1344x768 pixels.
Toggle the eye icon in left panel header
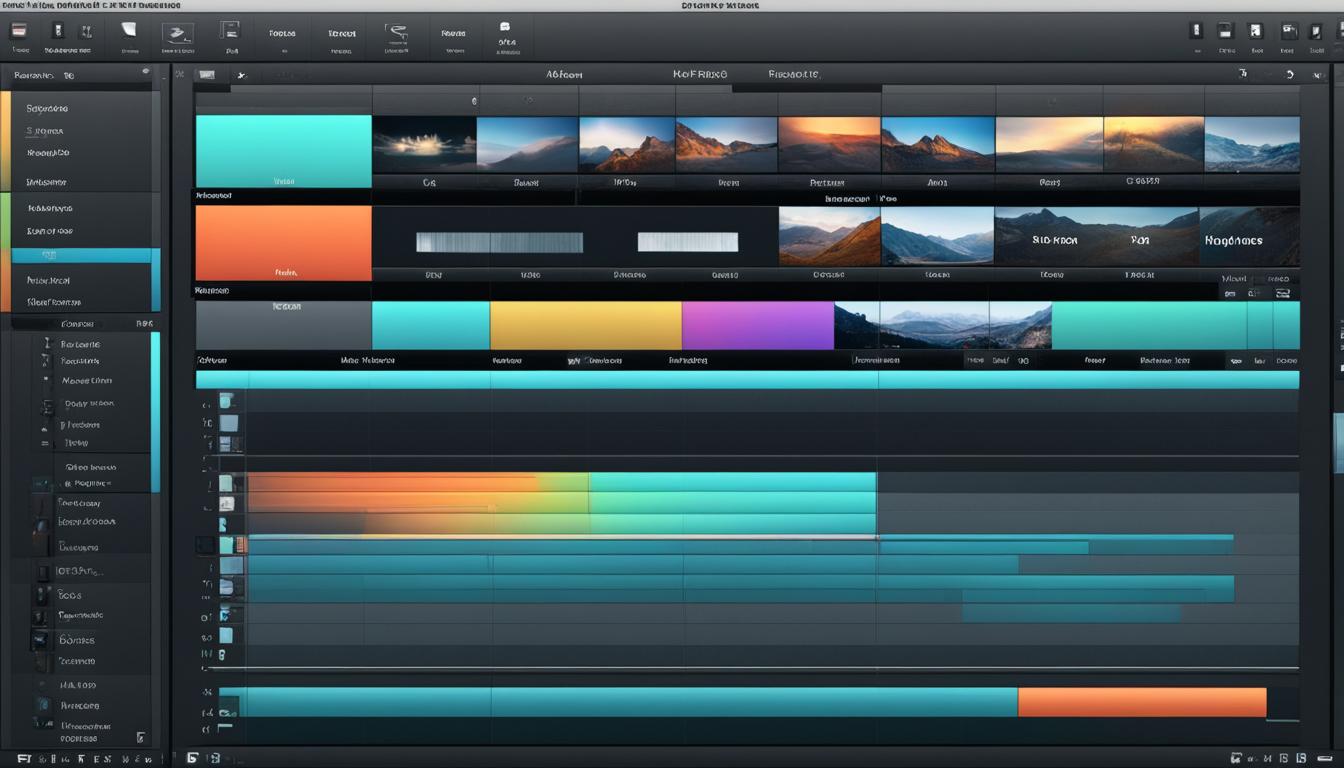click(x=145, y=72)
